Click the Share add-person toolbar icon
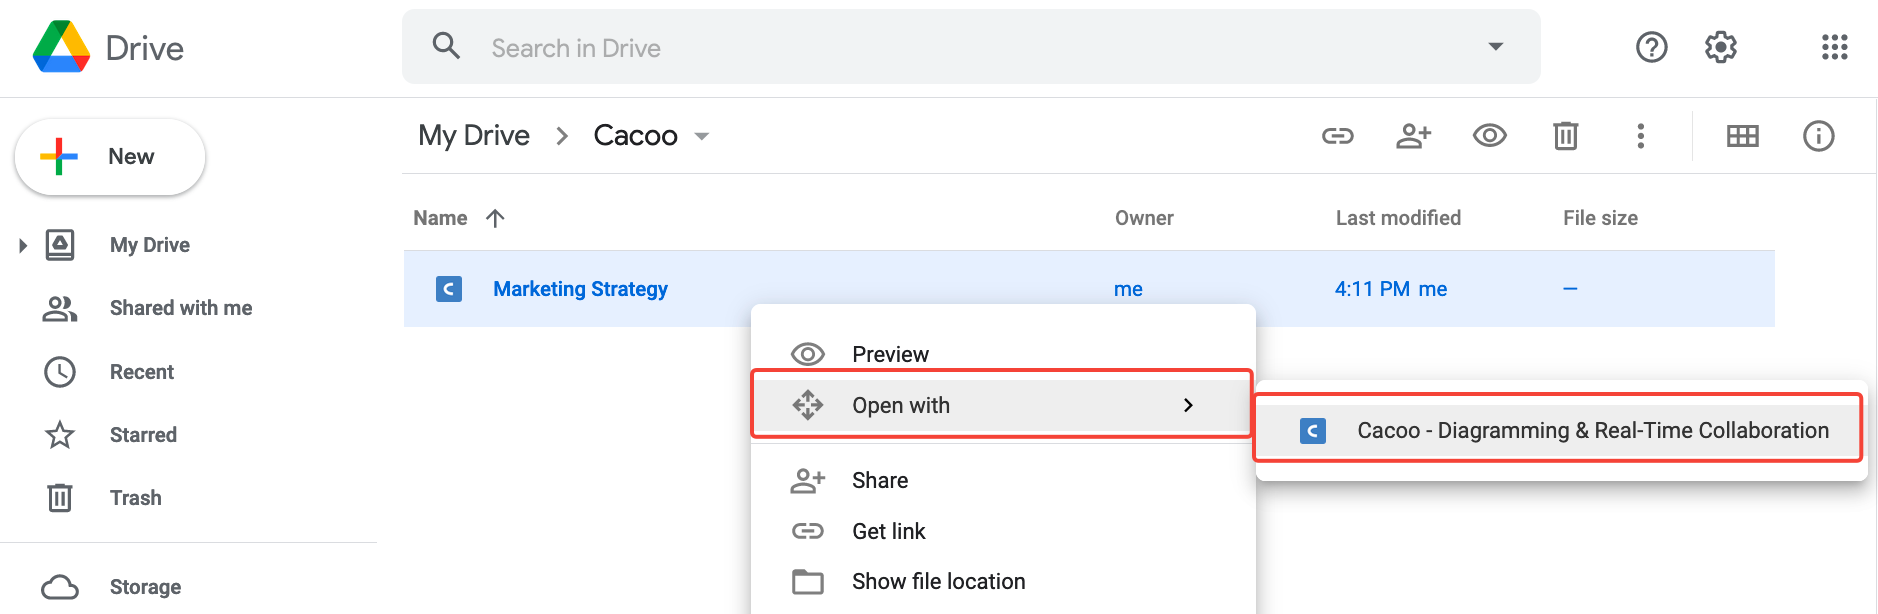The width and height of the screenshot is (1878, 614). coord(1413,136)
